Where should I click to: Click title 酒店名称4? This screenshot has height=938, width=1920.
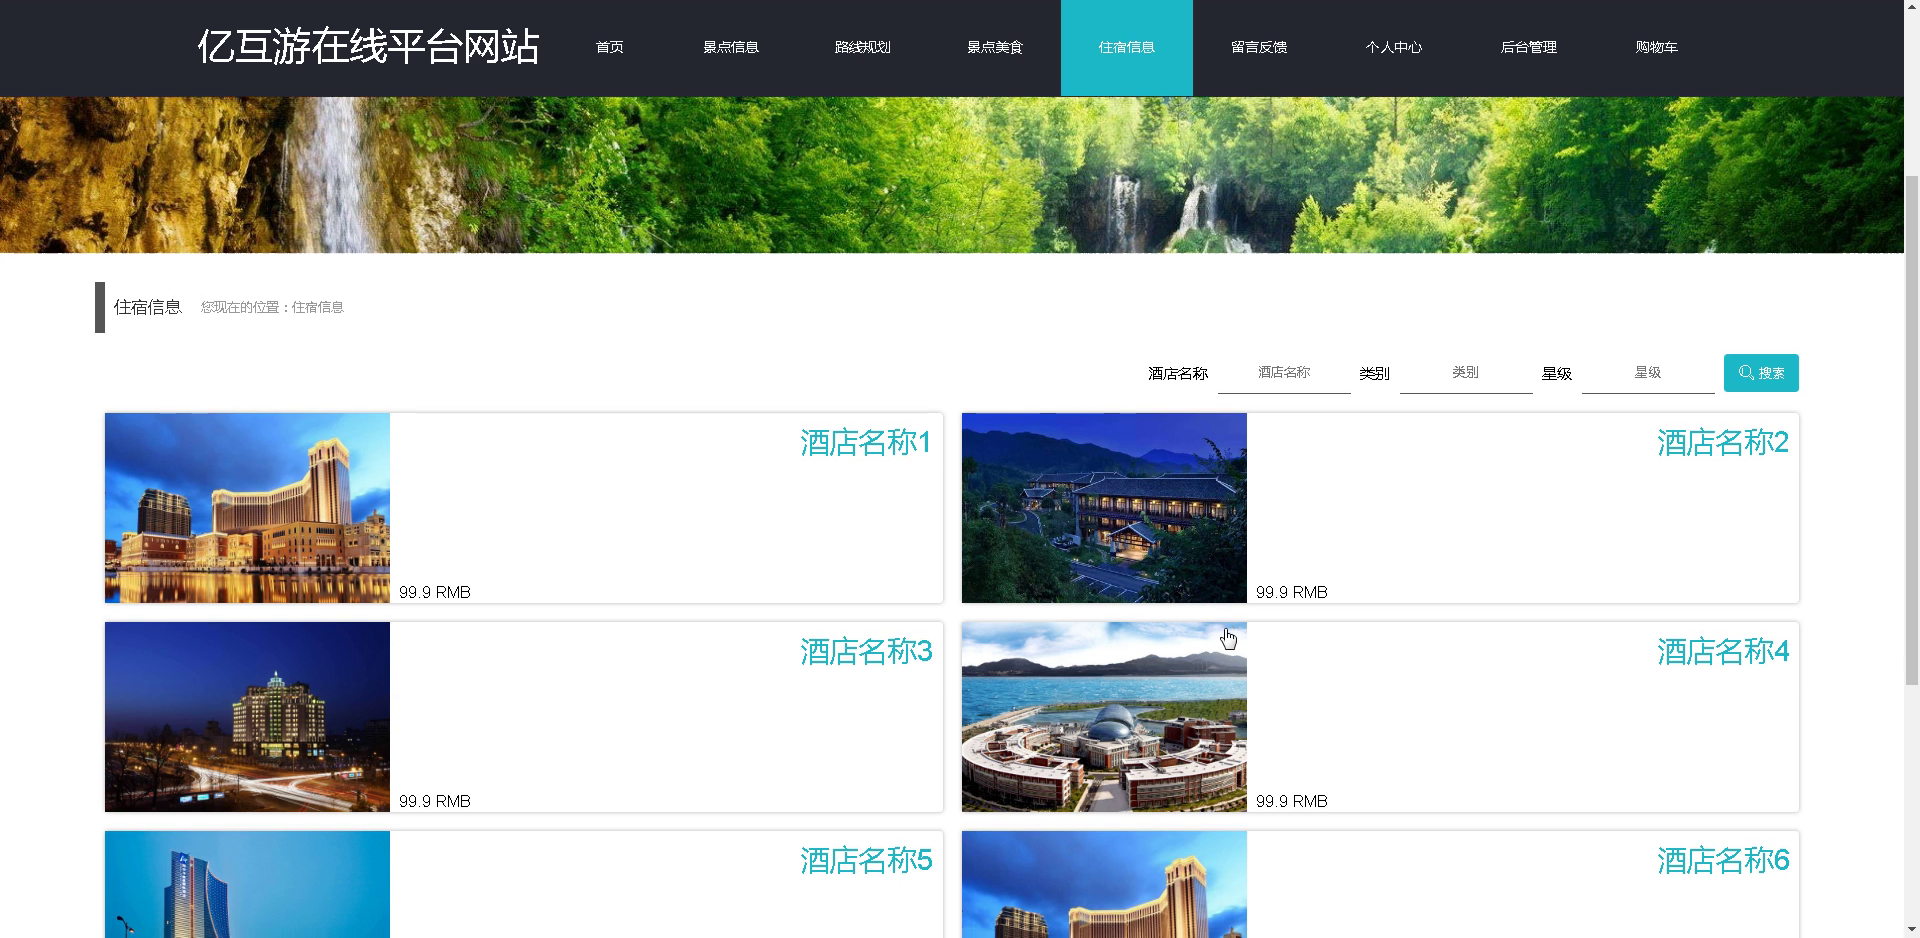[x=1723, y=651]
